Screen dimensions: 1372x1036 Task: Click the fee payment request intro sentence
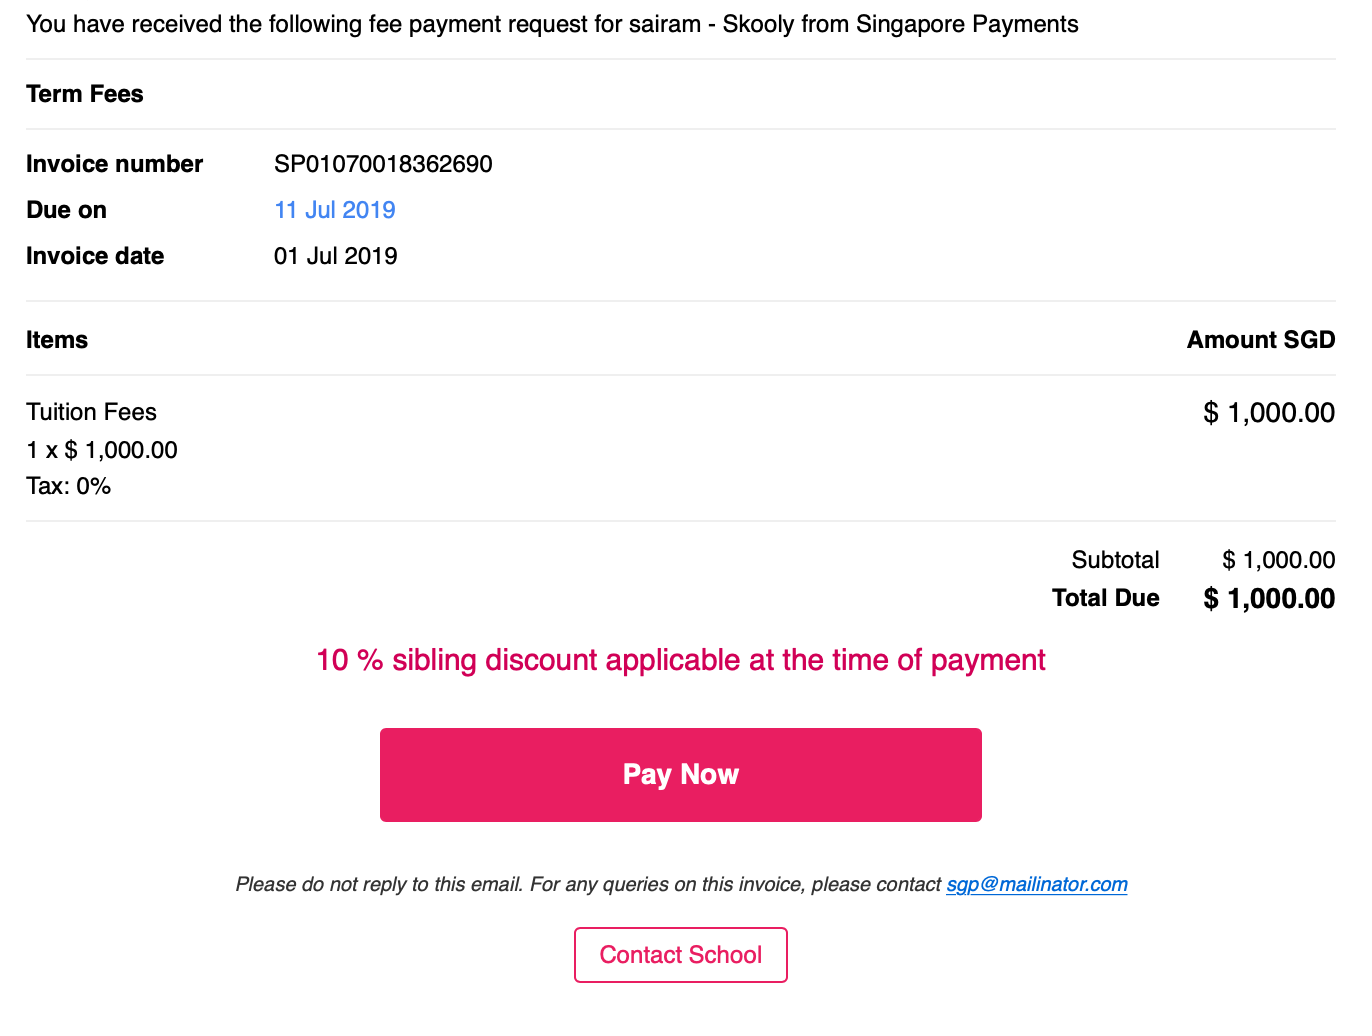click(x=552, y=24)
